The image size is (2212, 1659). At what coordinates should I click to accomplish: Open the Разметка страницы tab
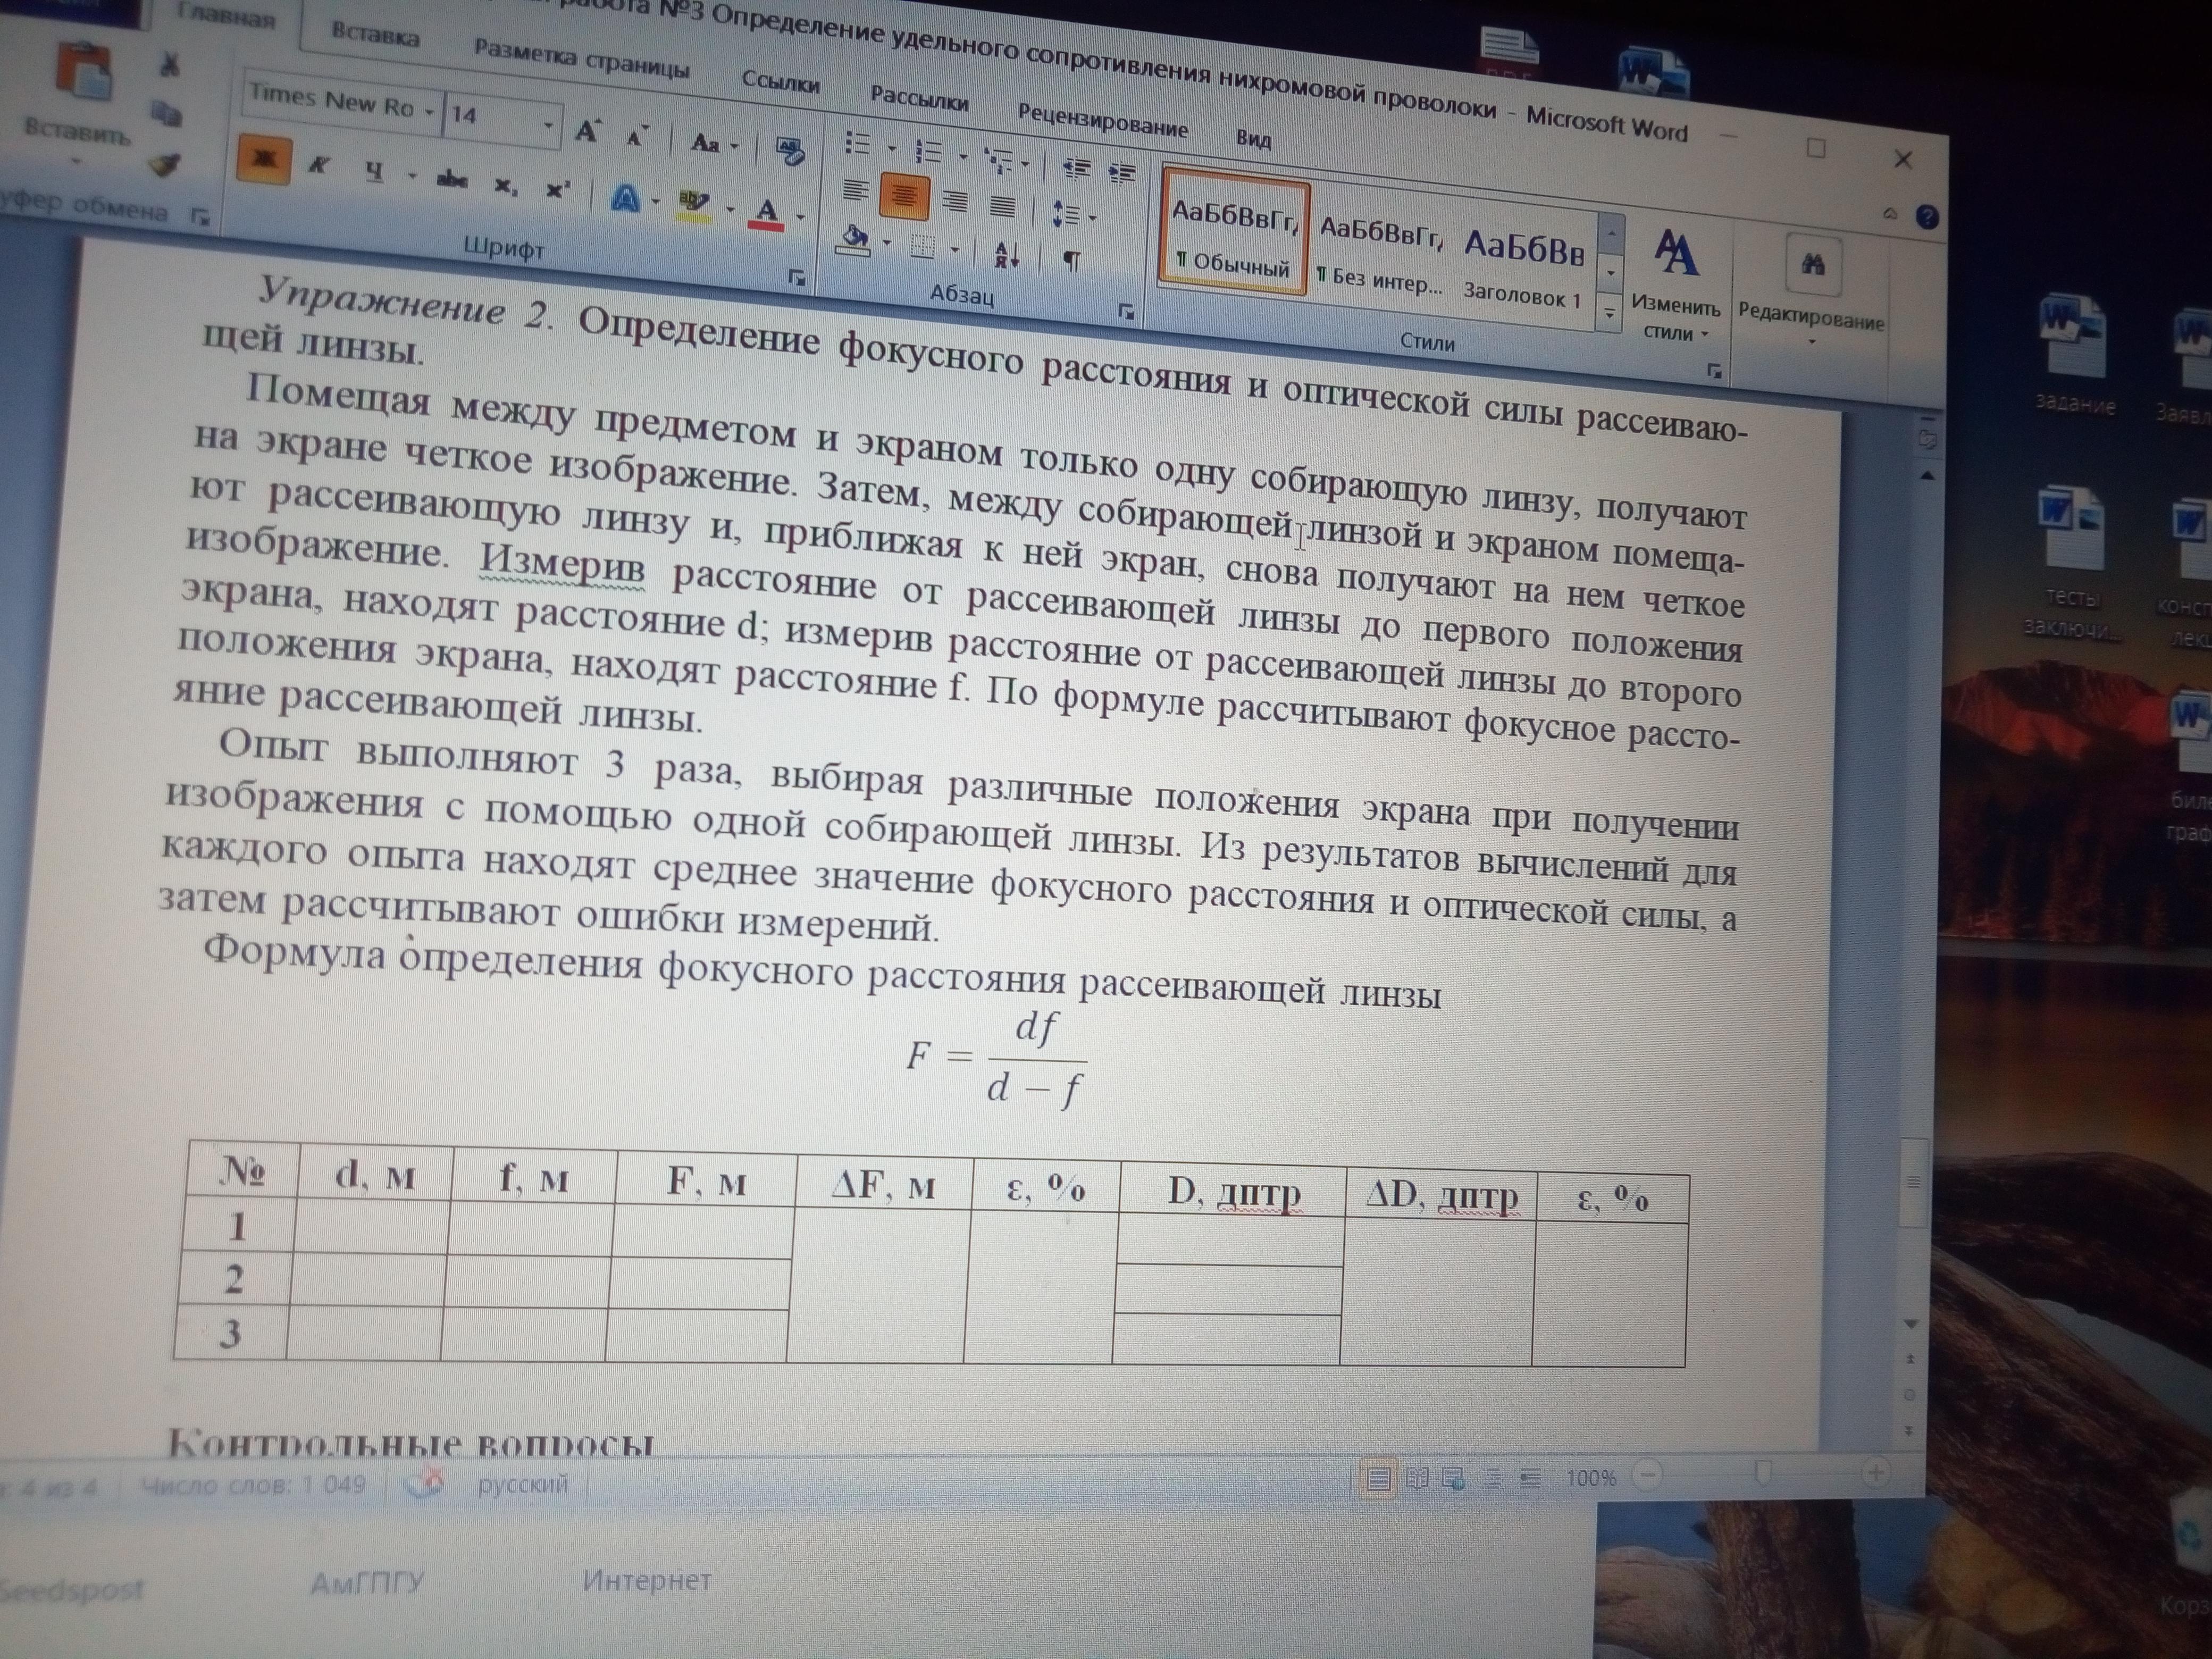tap(581, 59)
